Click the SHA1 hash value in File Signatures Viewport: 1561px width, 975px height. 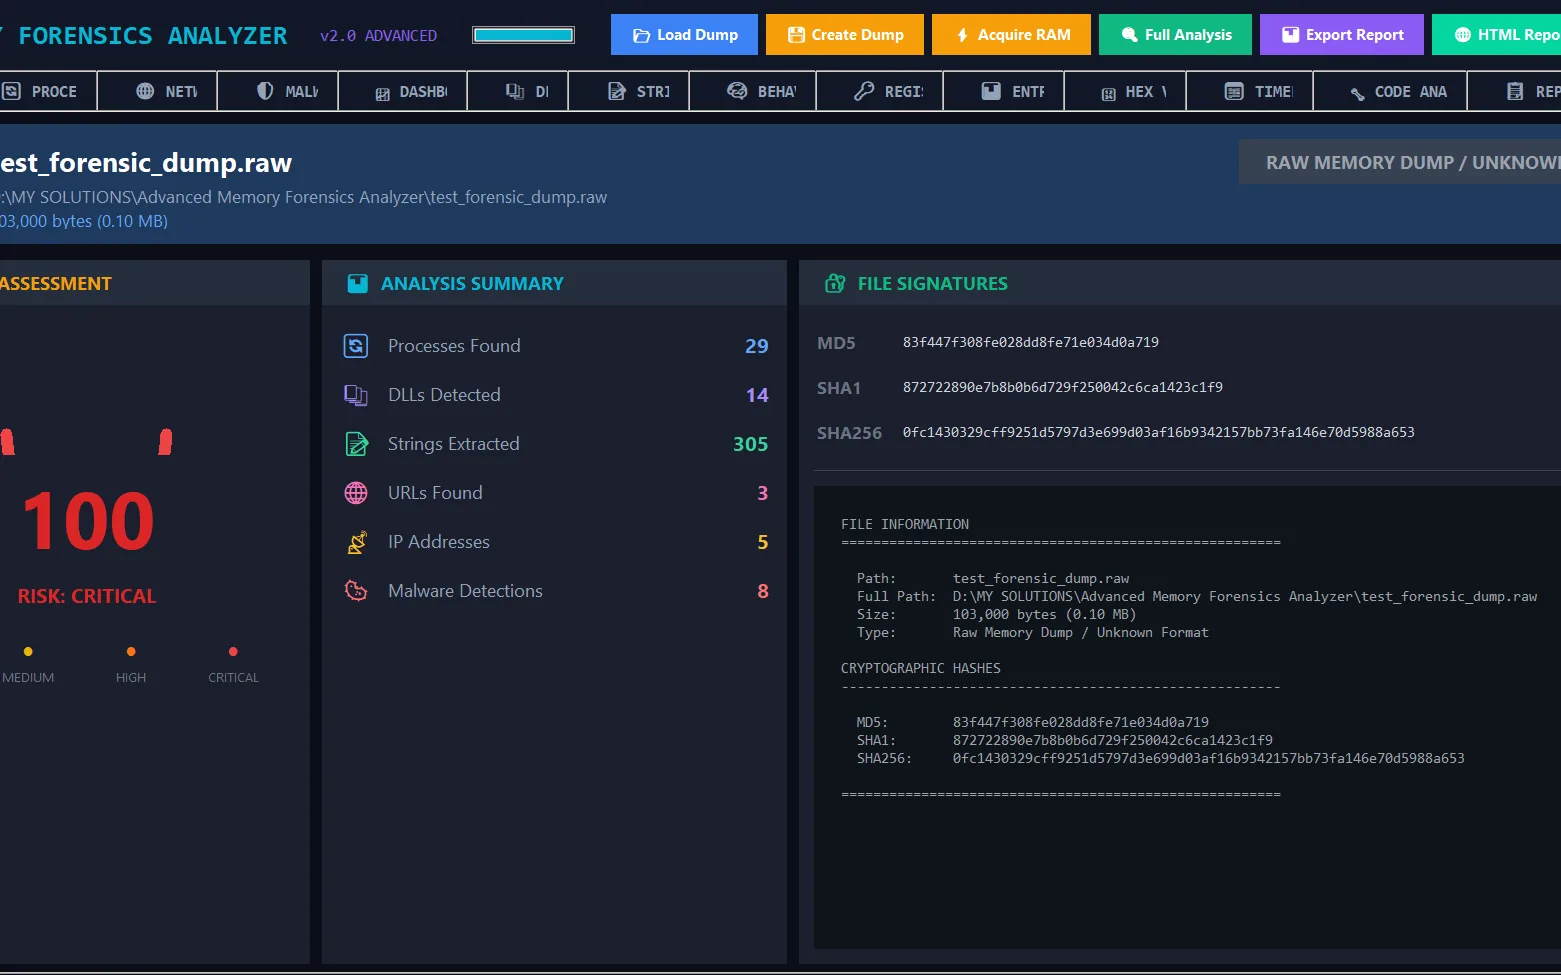1063,387
